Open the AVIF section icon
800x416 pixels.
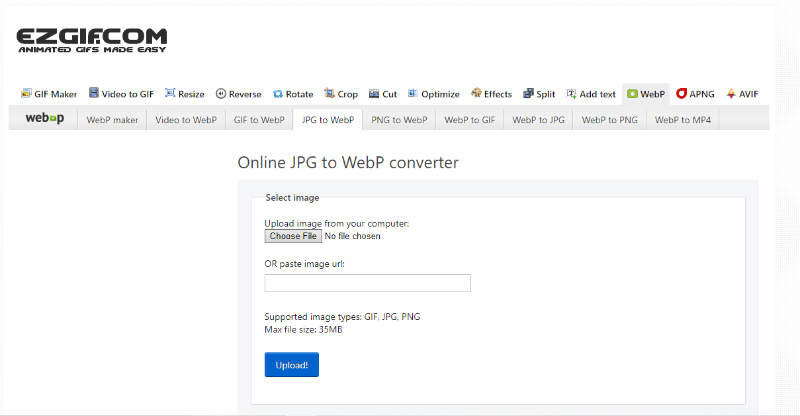(x=731, y=93)
